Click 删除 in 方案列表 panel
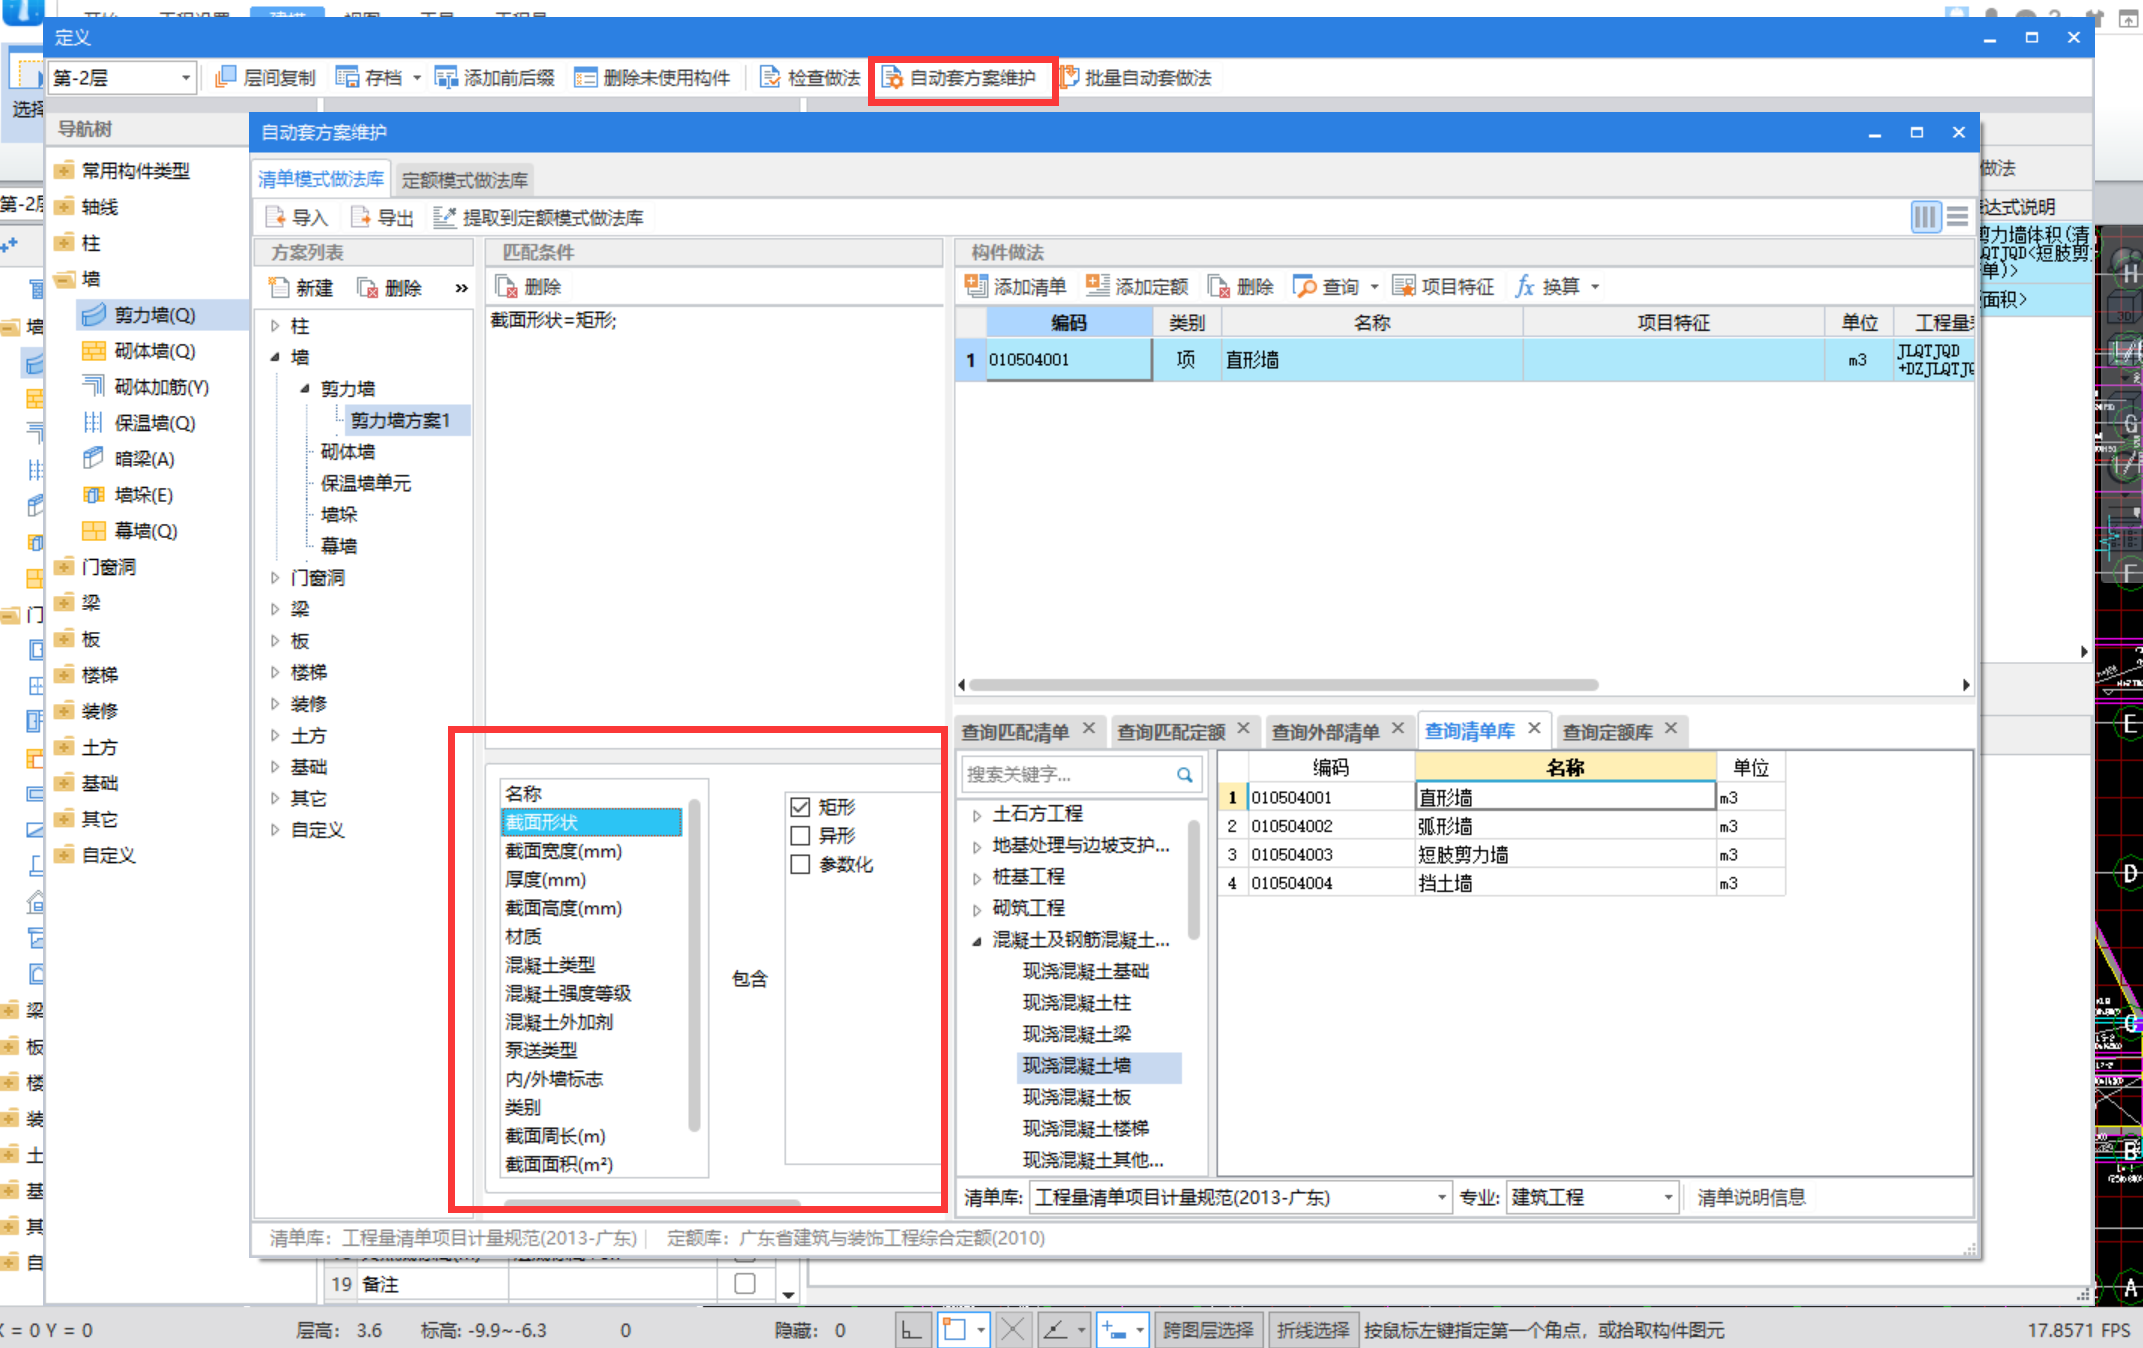Viewport: 2143px width, 1348px height. click(389, 288)
